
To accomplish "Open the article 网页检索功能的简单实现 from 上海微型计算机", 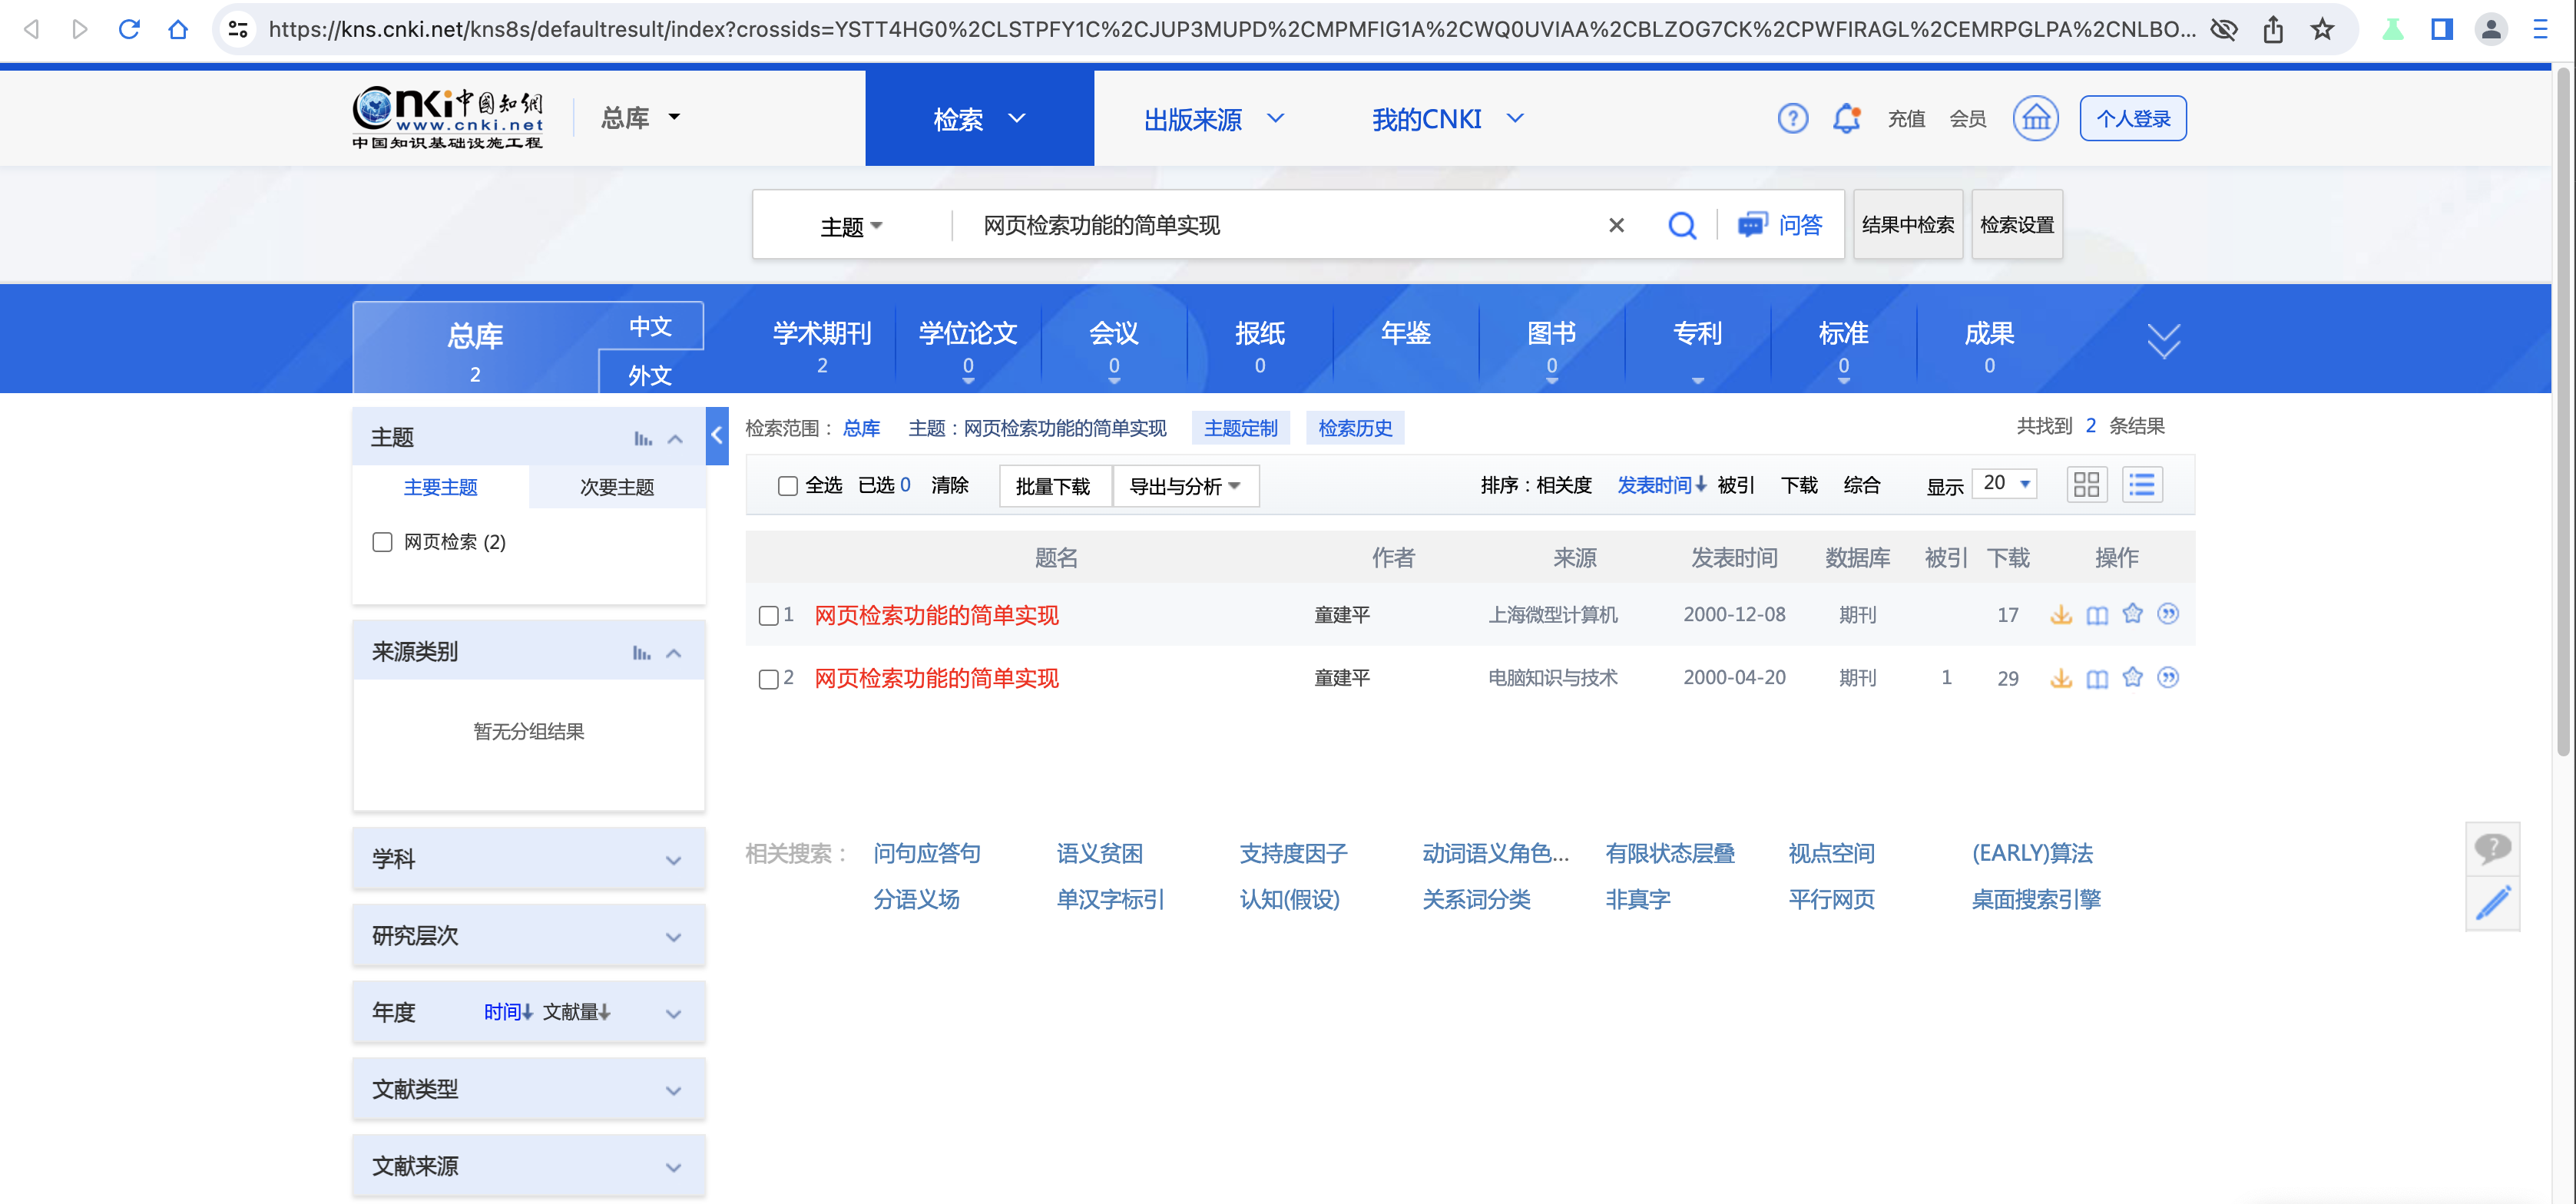I will [x=934, y=615].
